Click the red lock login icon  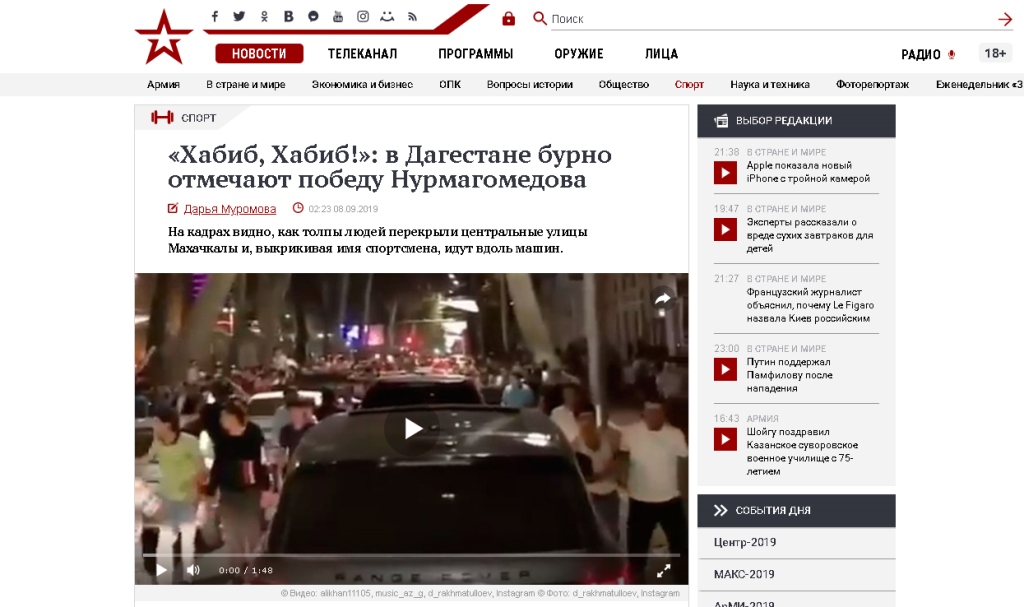[508, 19]
